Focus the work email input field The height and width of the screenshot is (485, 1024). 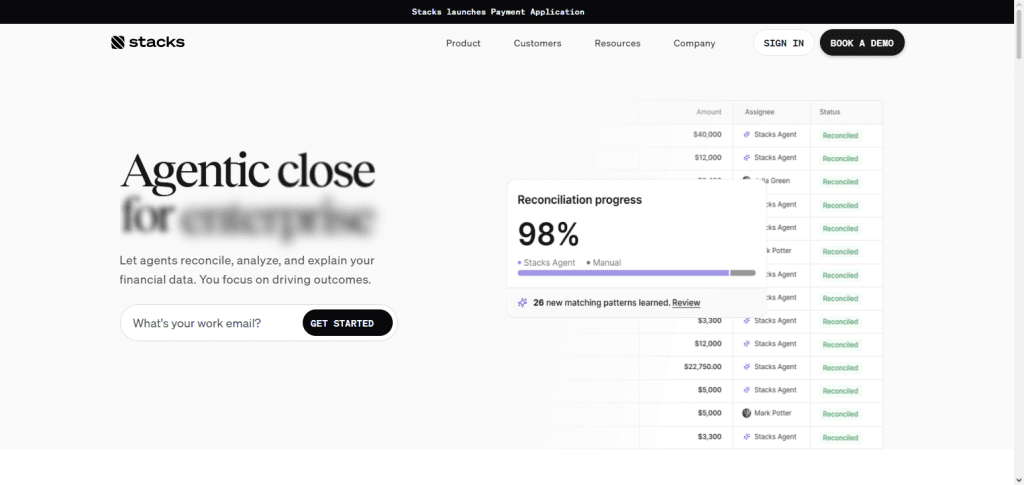211,323
